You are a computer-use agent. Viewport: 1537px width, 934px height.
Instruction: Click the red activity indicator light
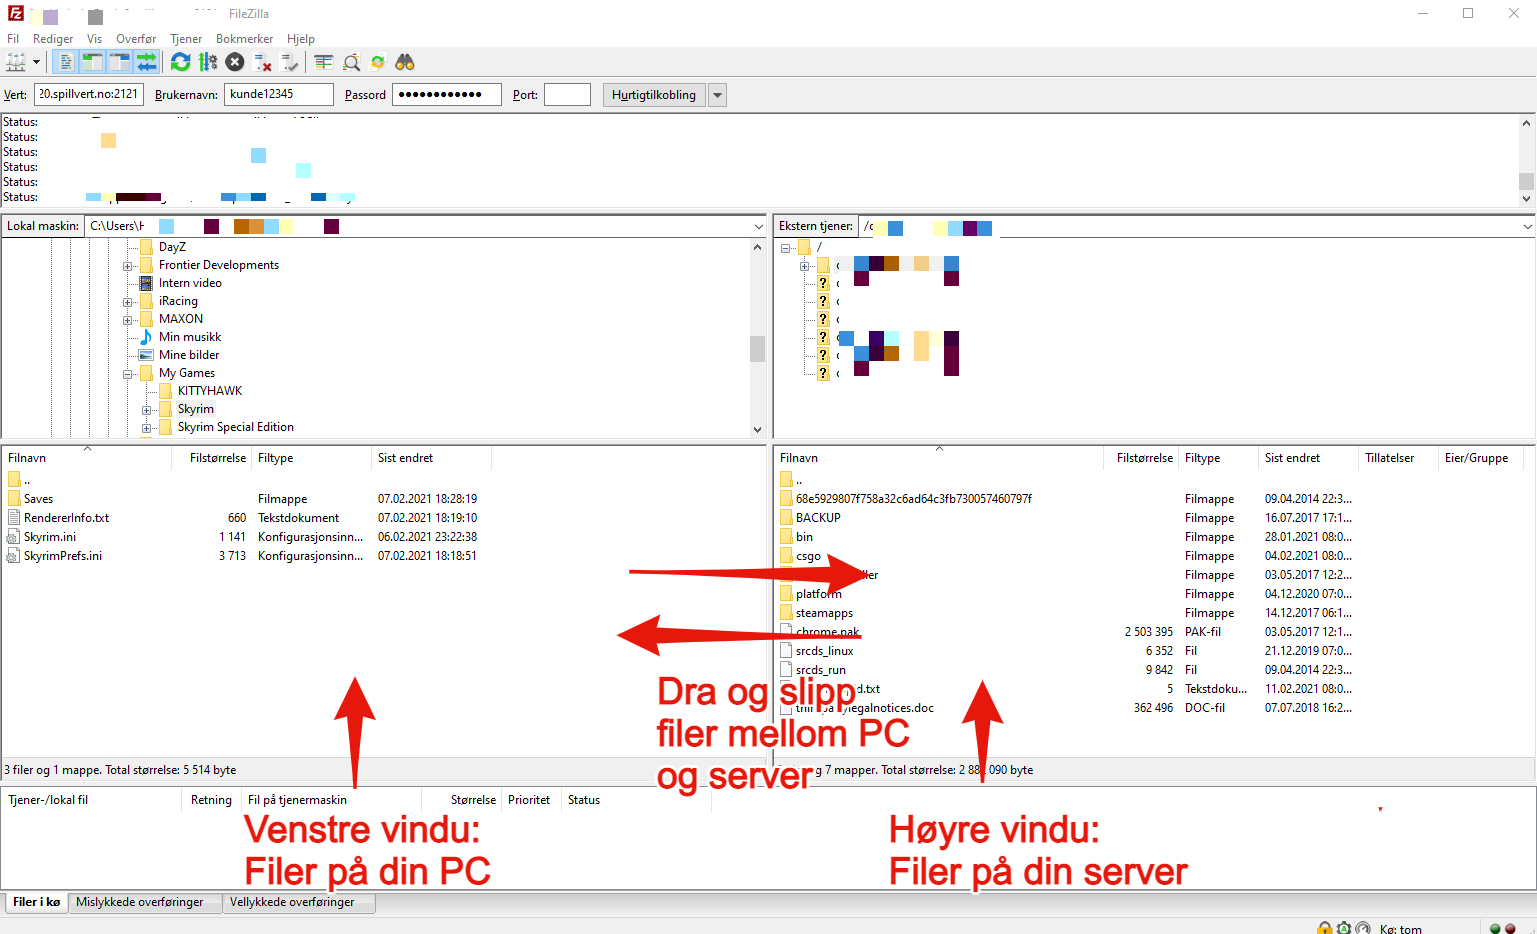(1510, 929)
